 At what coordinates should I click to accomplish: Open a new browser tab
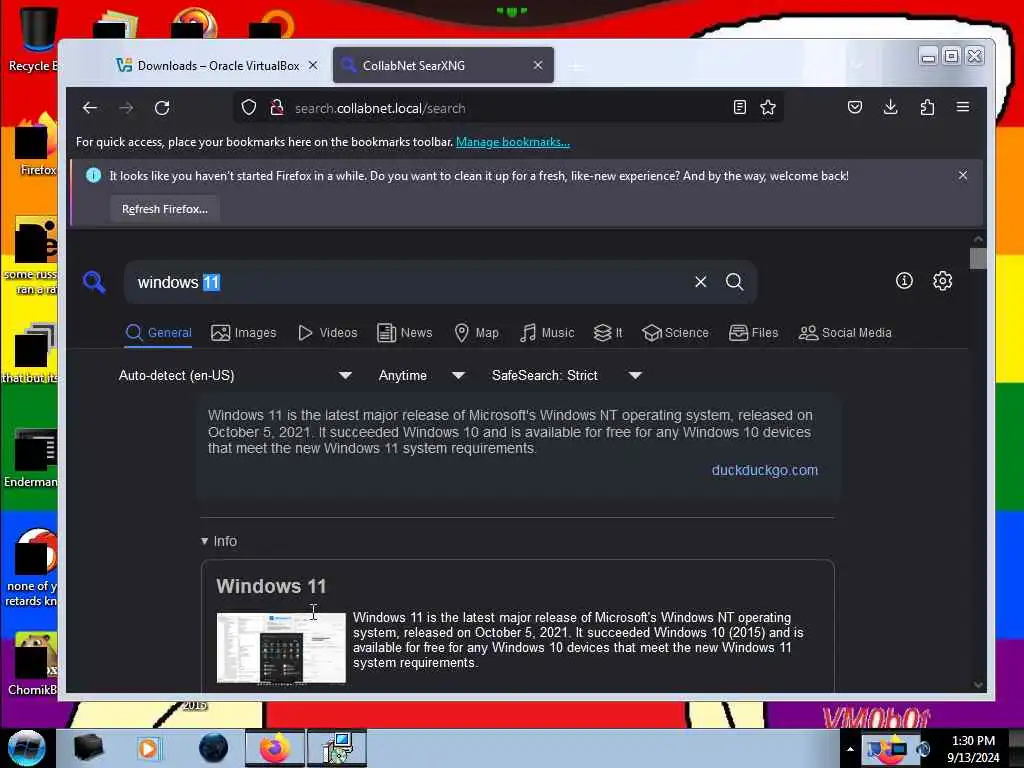[x=575, y=66]
